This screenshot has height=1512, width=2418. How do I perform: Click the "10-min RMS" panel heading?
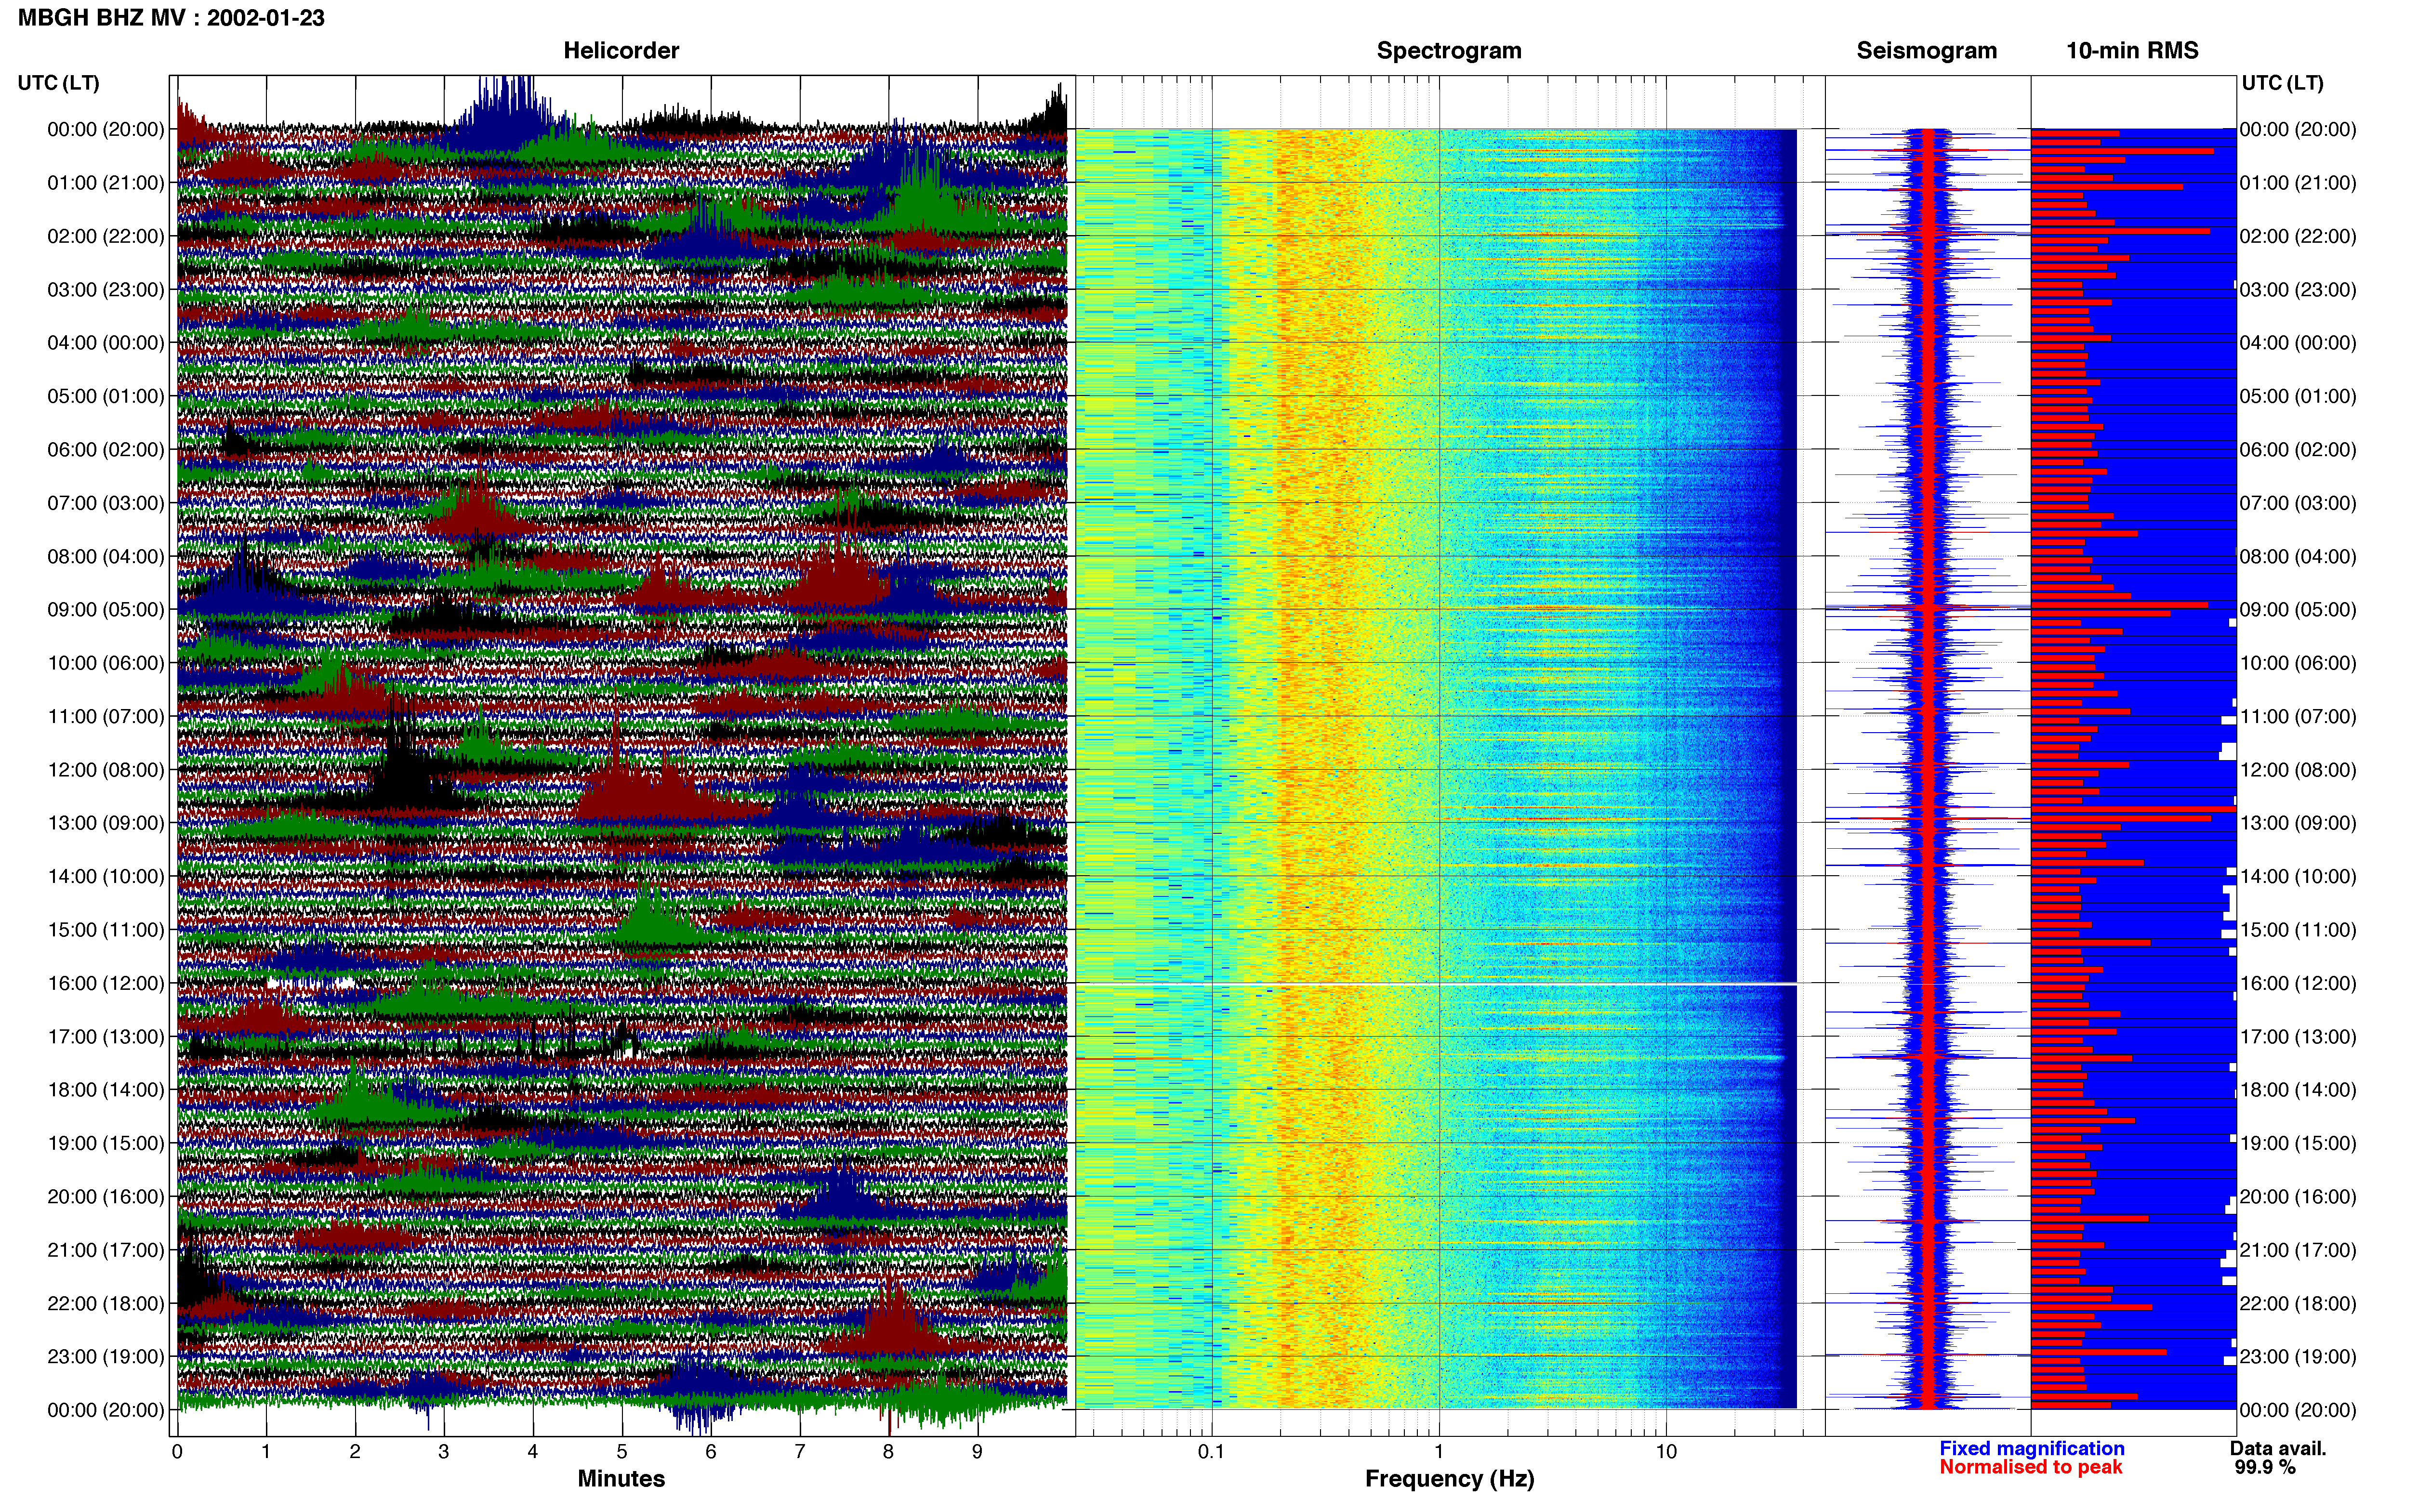pos(2132,50)
